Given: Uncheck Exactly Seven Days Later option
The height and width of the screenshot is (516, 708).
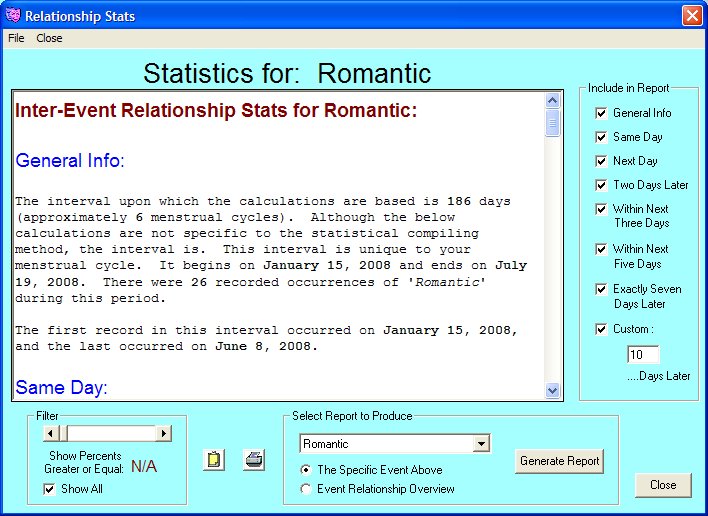Looking at the screenshot, I should point(601,289).
